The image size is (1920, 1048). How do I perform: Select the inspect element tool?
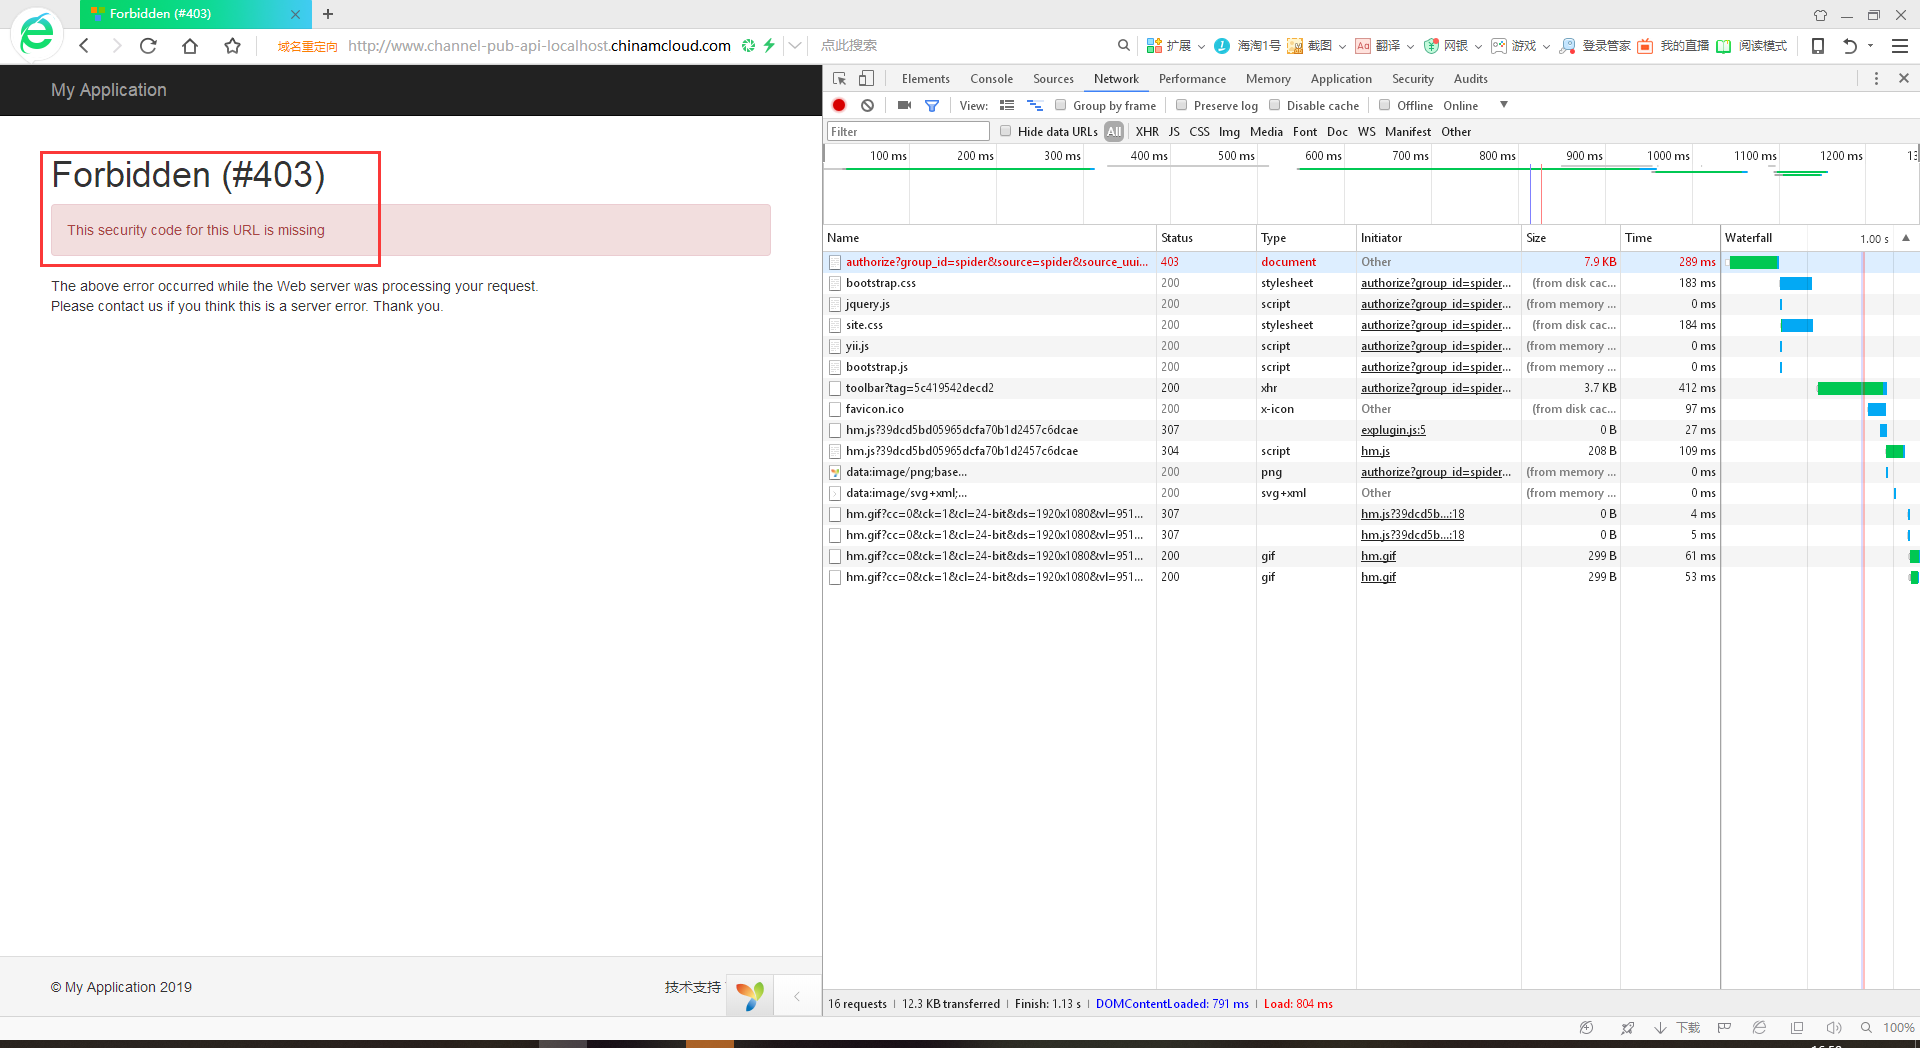coord(840,78)
